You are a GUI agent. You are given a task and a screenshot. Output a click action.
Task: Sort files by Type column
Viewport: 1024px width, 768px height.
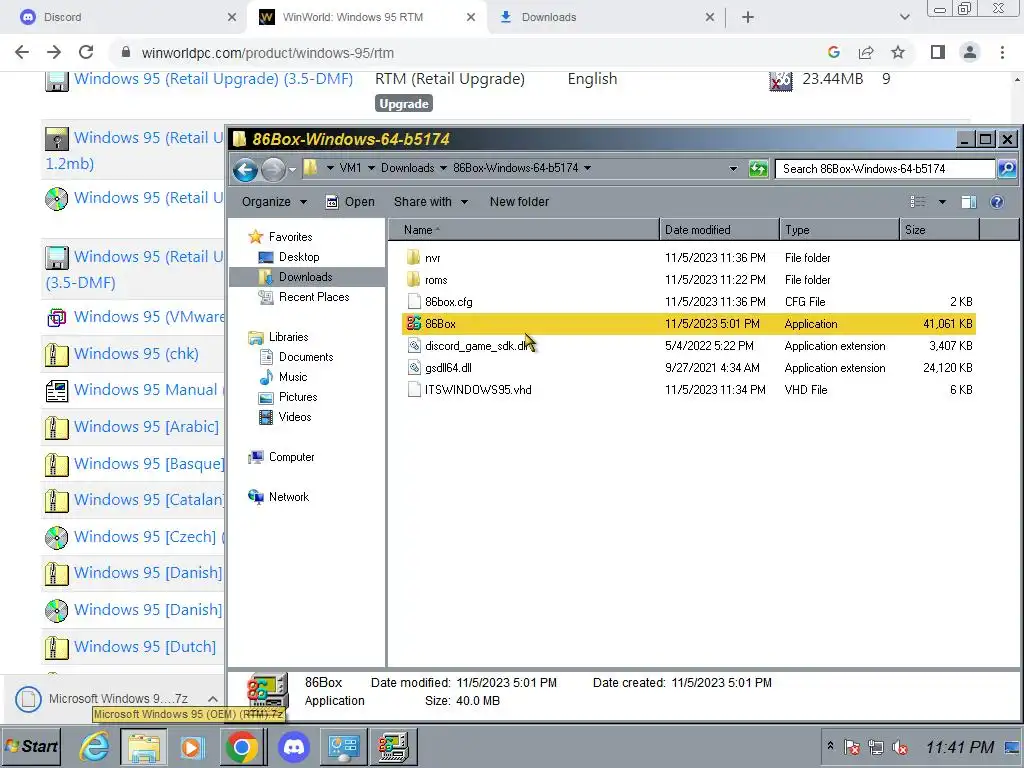pos(840,230)
